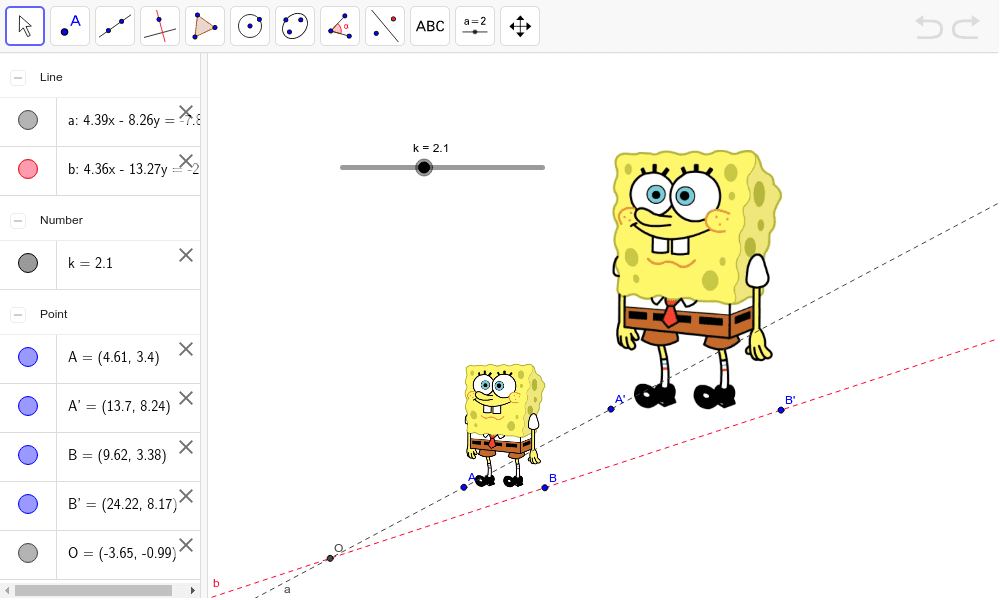1000x600 pixels.
Task: Delete point B' with its X
Action: click(186, 496)
